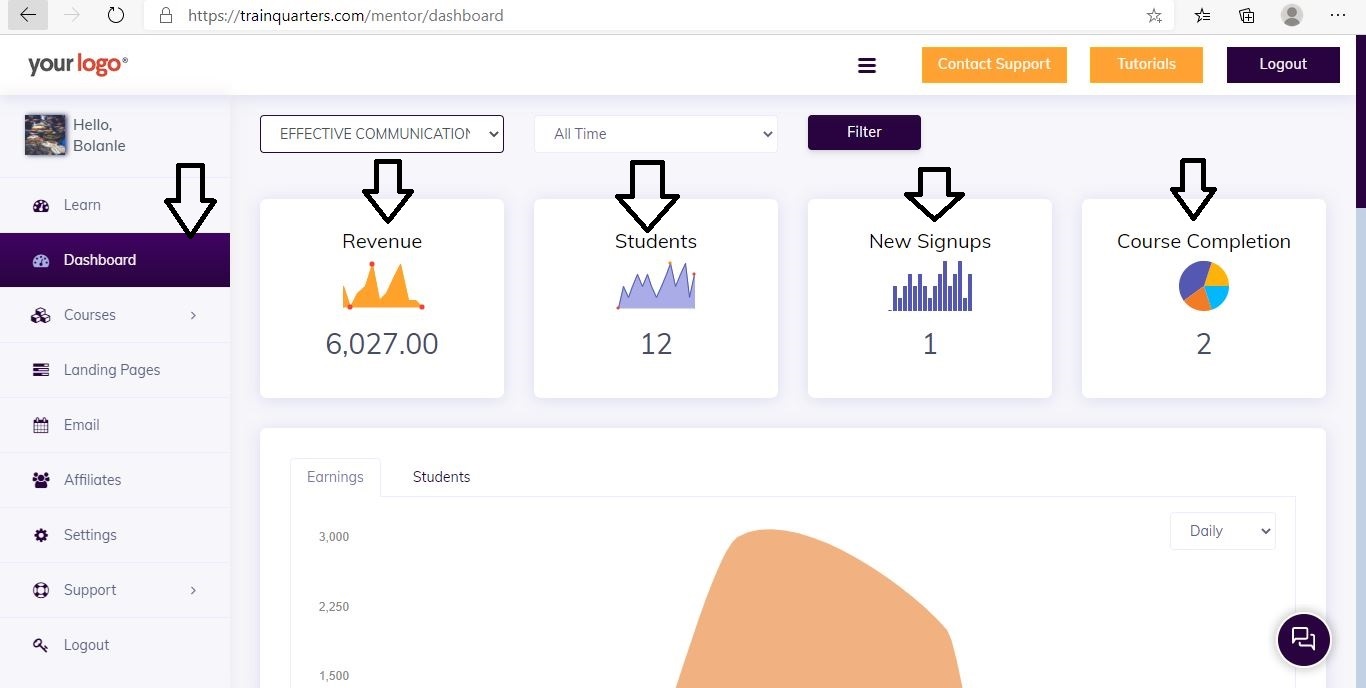Click the Dashboard gauge icon

pyautogui.click(x=41, y=260)
